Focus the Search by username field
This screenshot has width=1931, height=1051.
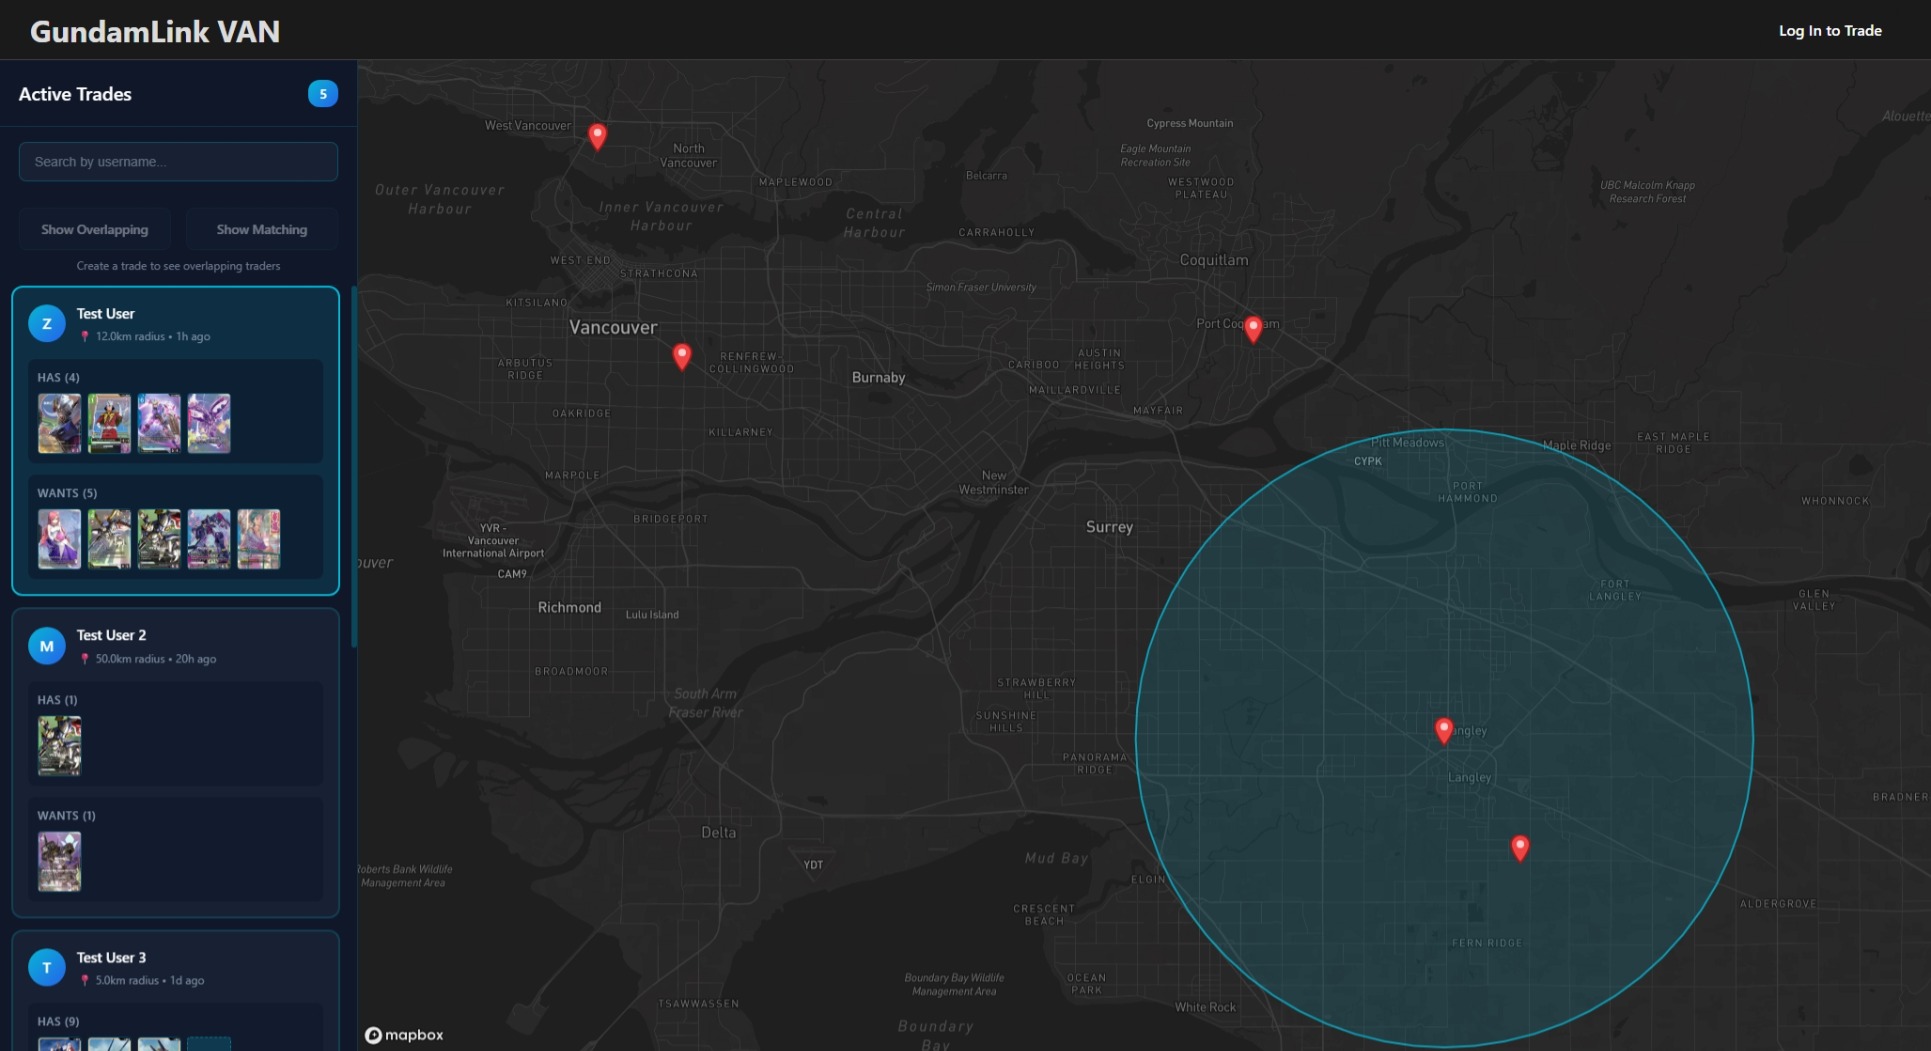pyautogui.click(x=178, y=162)
